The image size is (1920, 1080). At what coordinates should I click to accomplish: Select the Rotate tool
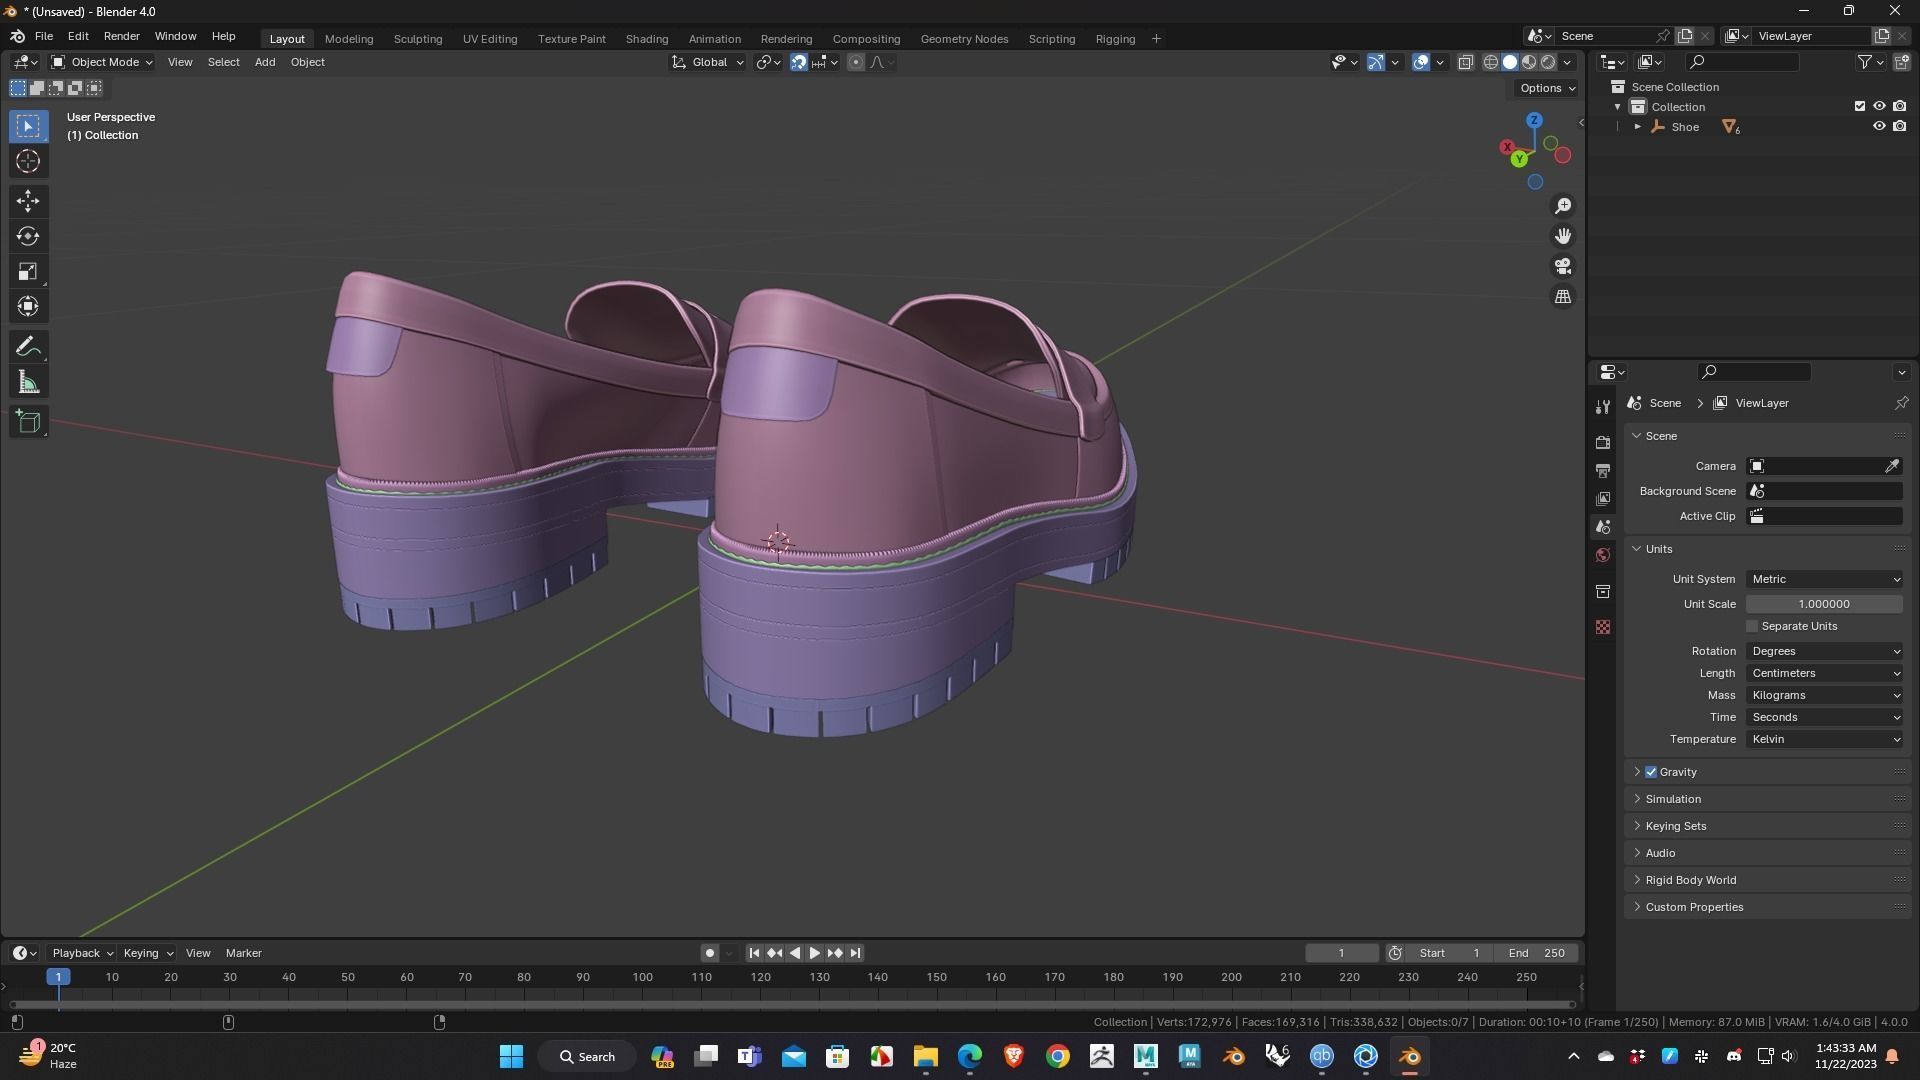pyautogui.click(x=28, y=236)
